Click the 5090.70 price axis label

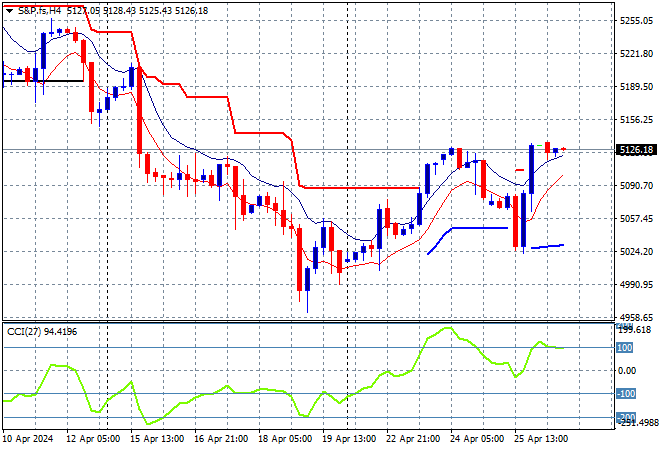(636, 186)
